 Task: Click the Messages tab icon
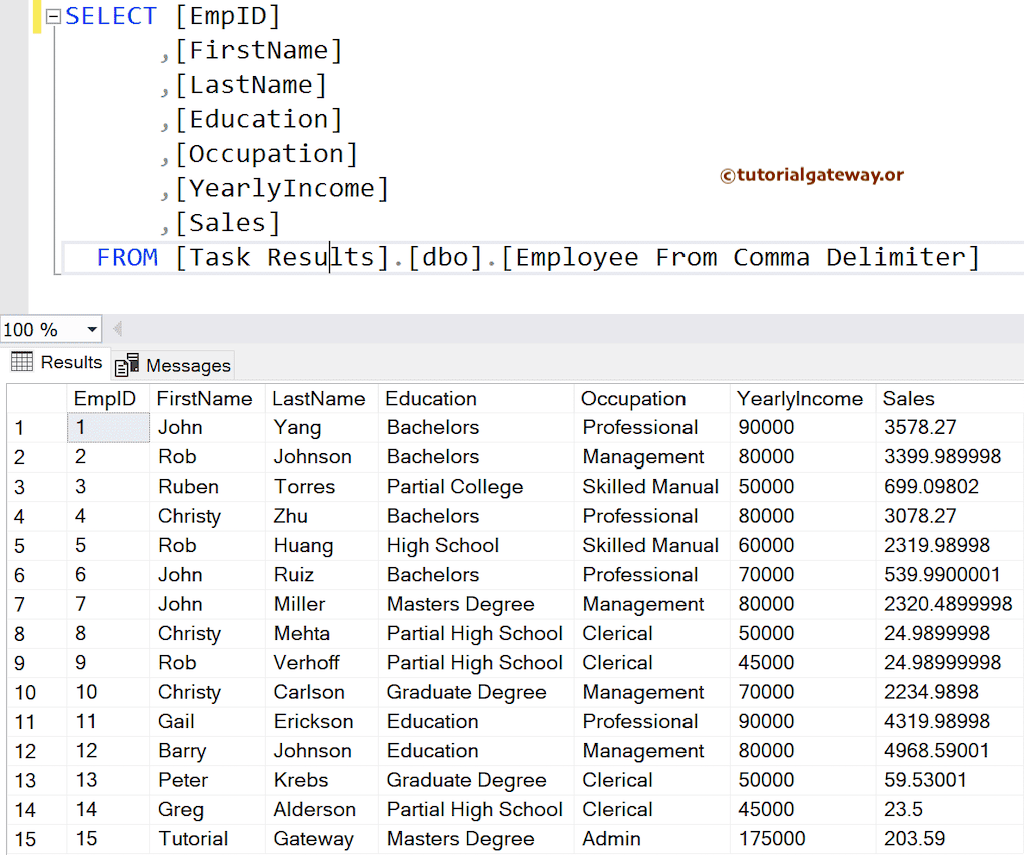click(127, 365)
